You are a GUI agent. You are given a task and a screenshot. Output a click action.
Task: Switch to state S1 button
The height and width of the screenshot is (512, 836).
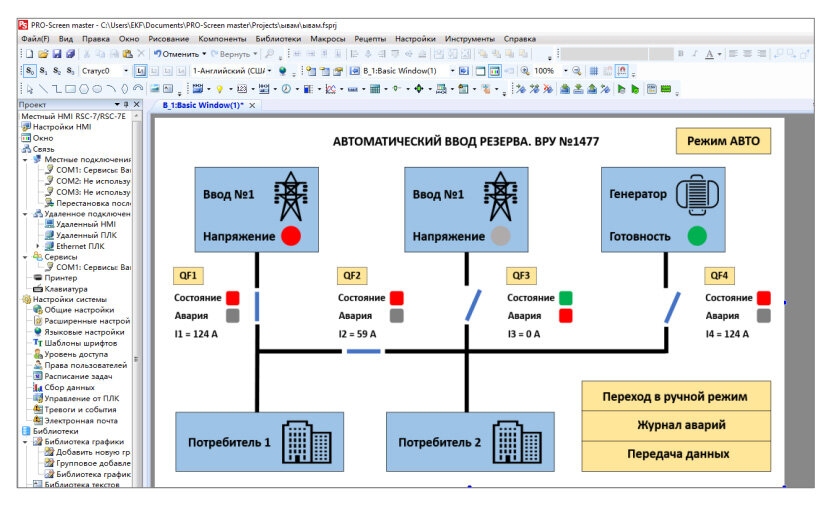(x=44, y=71)
